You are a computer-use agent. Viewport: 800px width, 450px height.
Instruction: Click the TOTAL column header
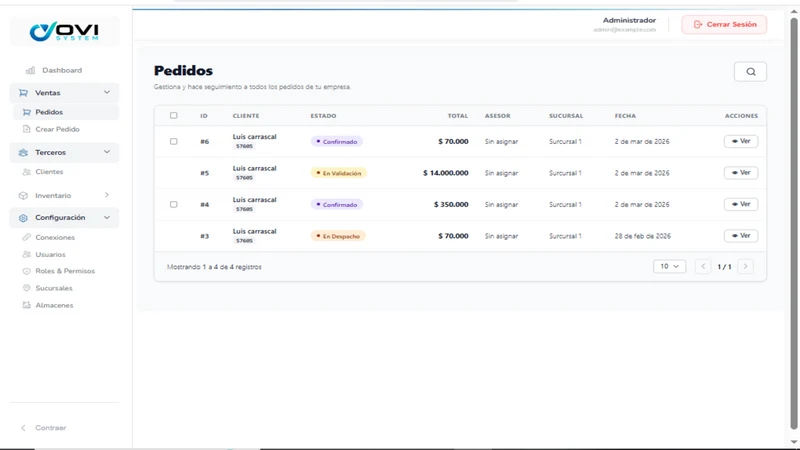[458, 116]
